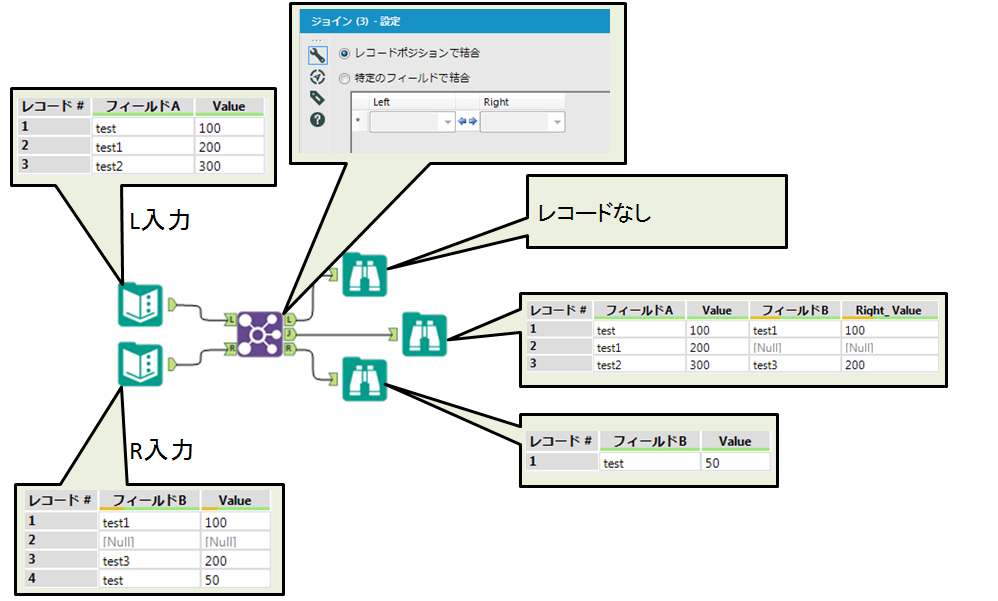Screen dimensions: 998x601
Task: Select the Browse tool on J output
Action: click(x=424, y=333)
